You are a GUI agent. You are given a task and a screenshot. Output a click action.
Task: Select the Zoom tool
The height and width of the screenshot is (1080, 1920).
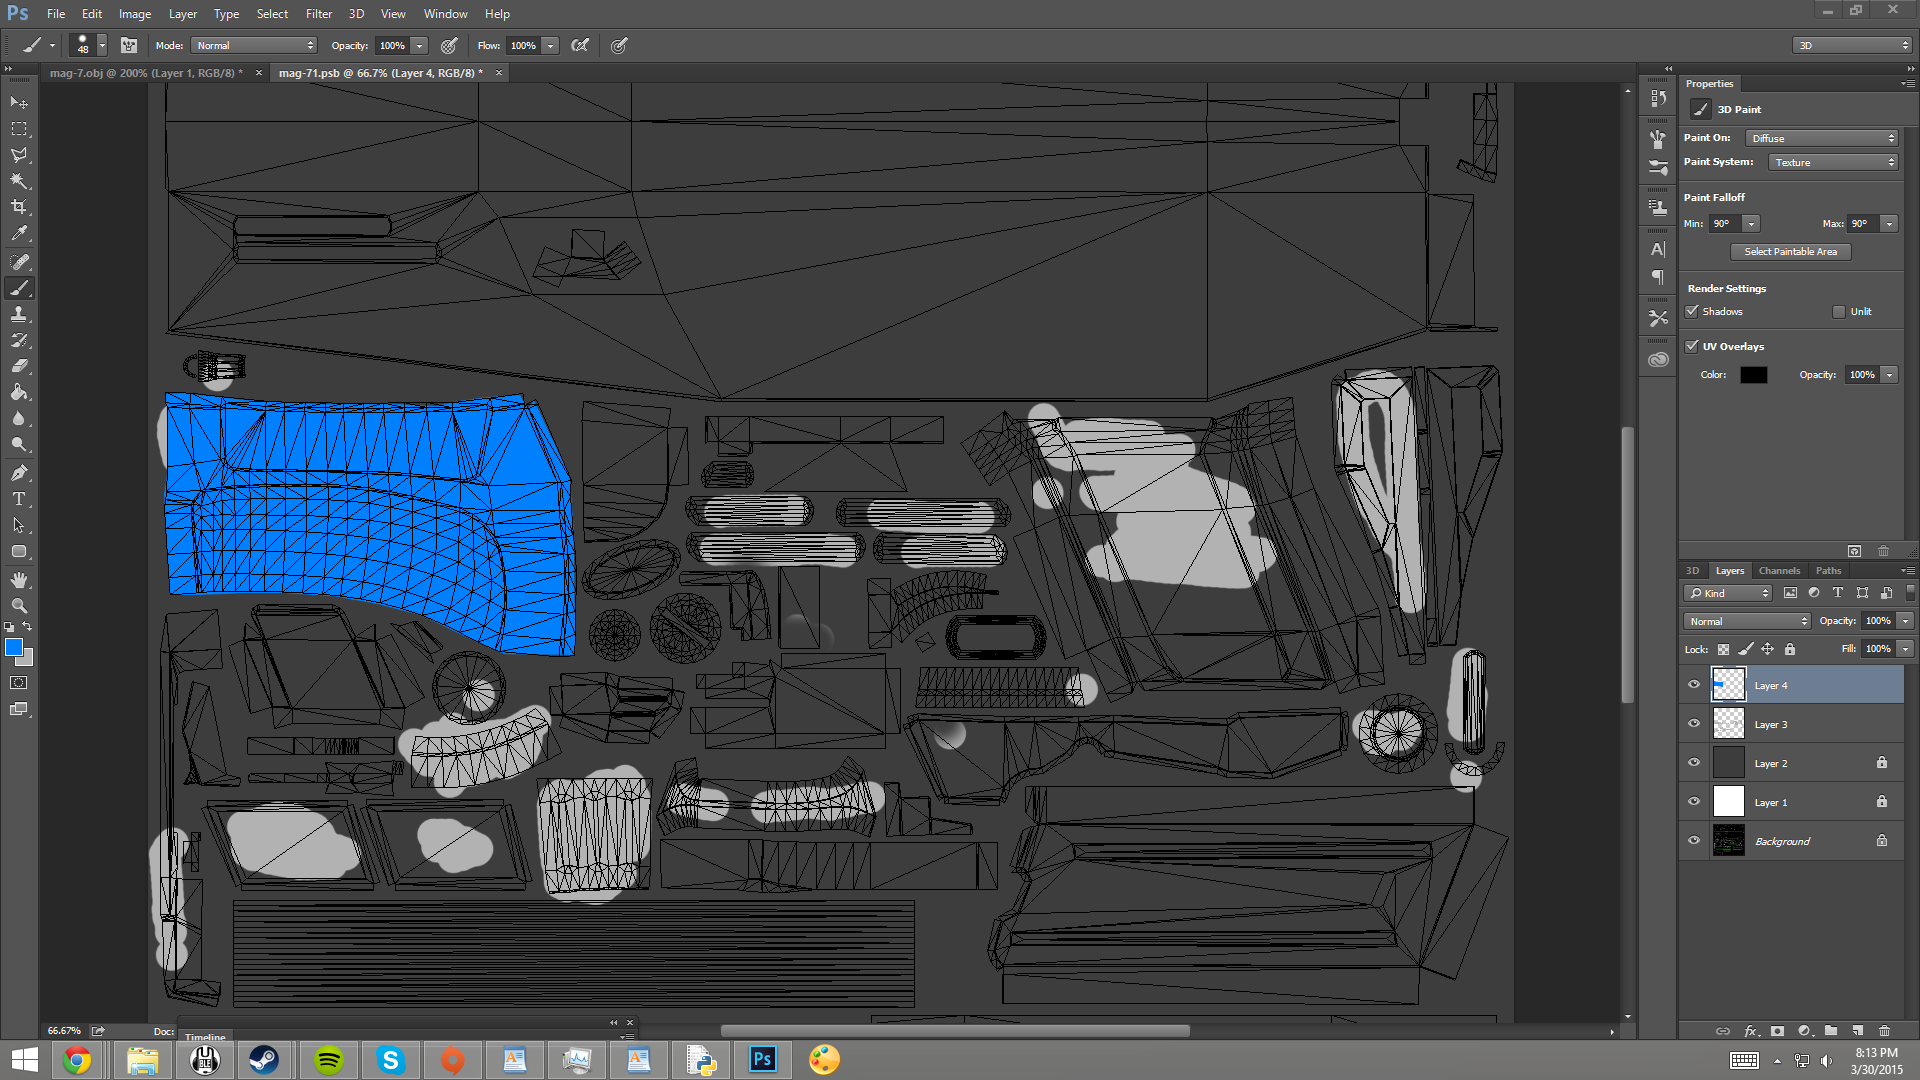point(19,606)
